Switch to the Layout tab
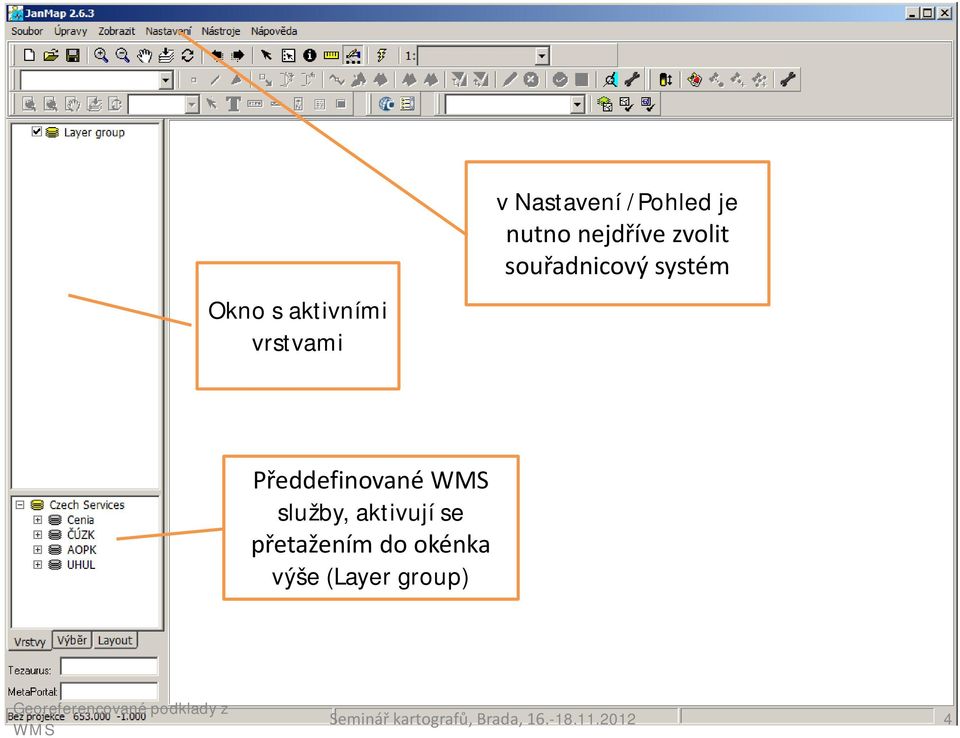The height and width of the screenshot is (738, 960). click(114, 640)
